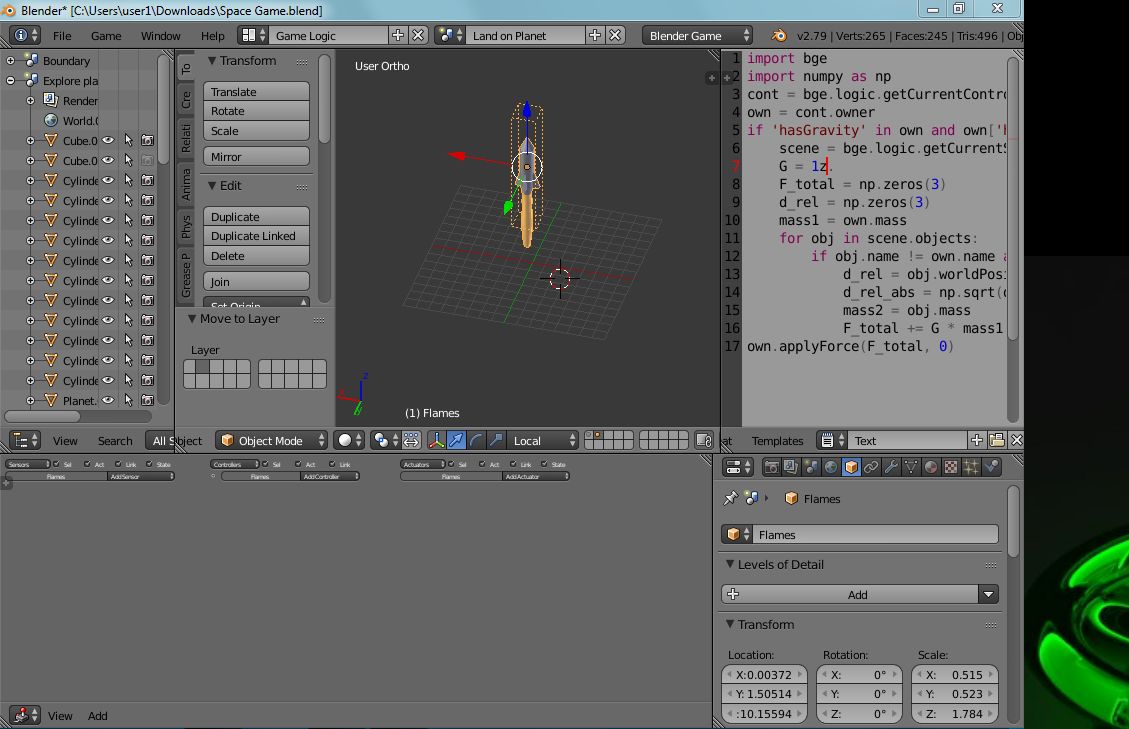Delete the Land on Planet scene with X
The image size is (1129, 729).
tap(615, 35)
